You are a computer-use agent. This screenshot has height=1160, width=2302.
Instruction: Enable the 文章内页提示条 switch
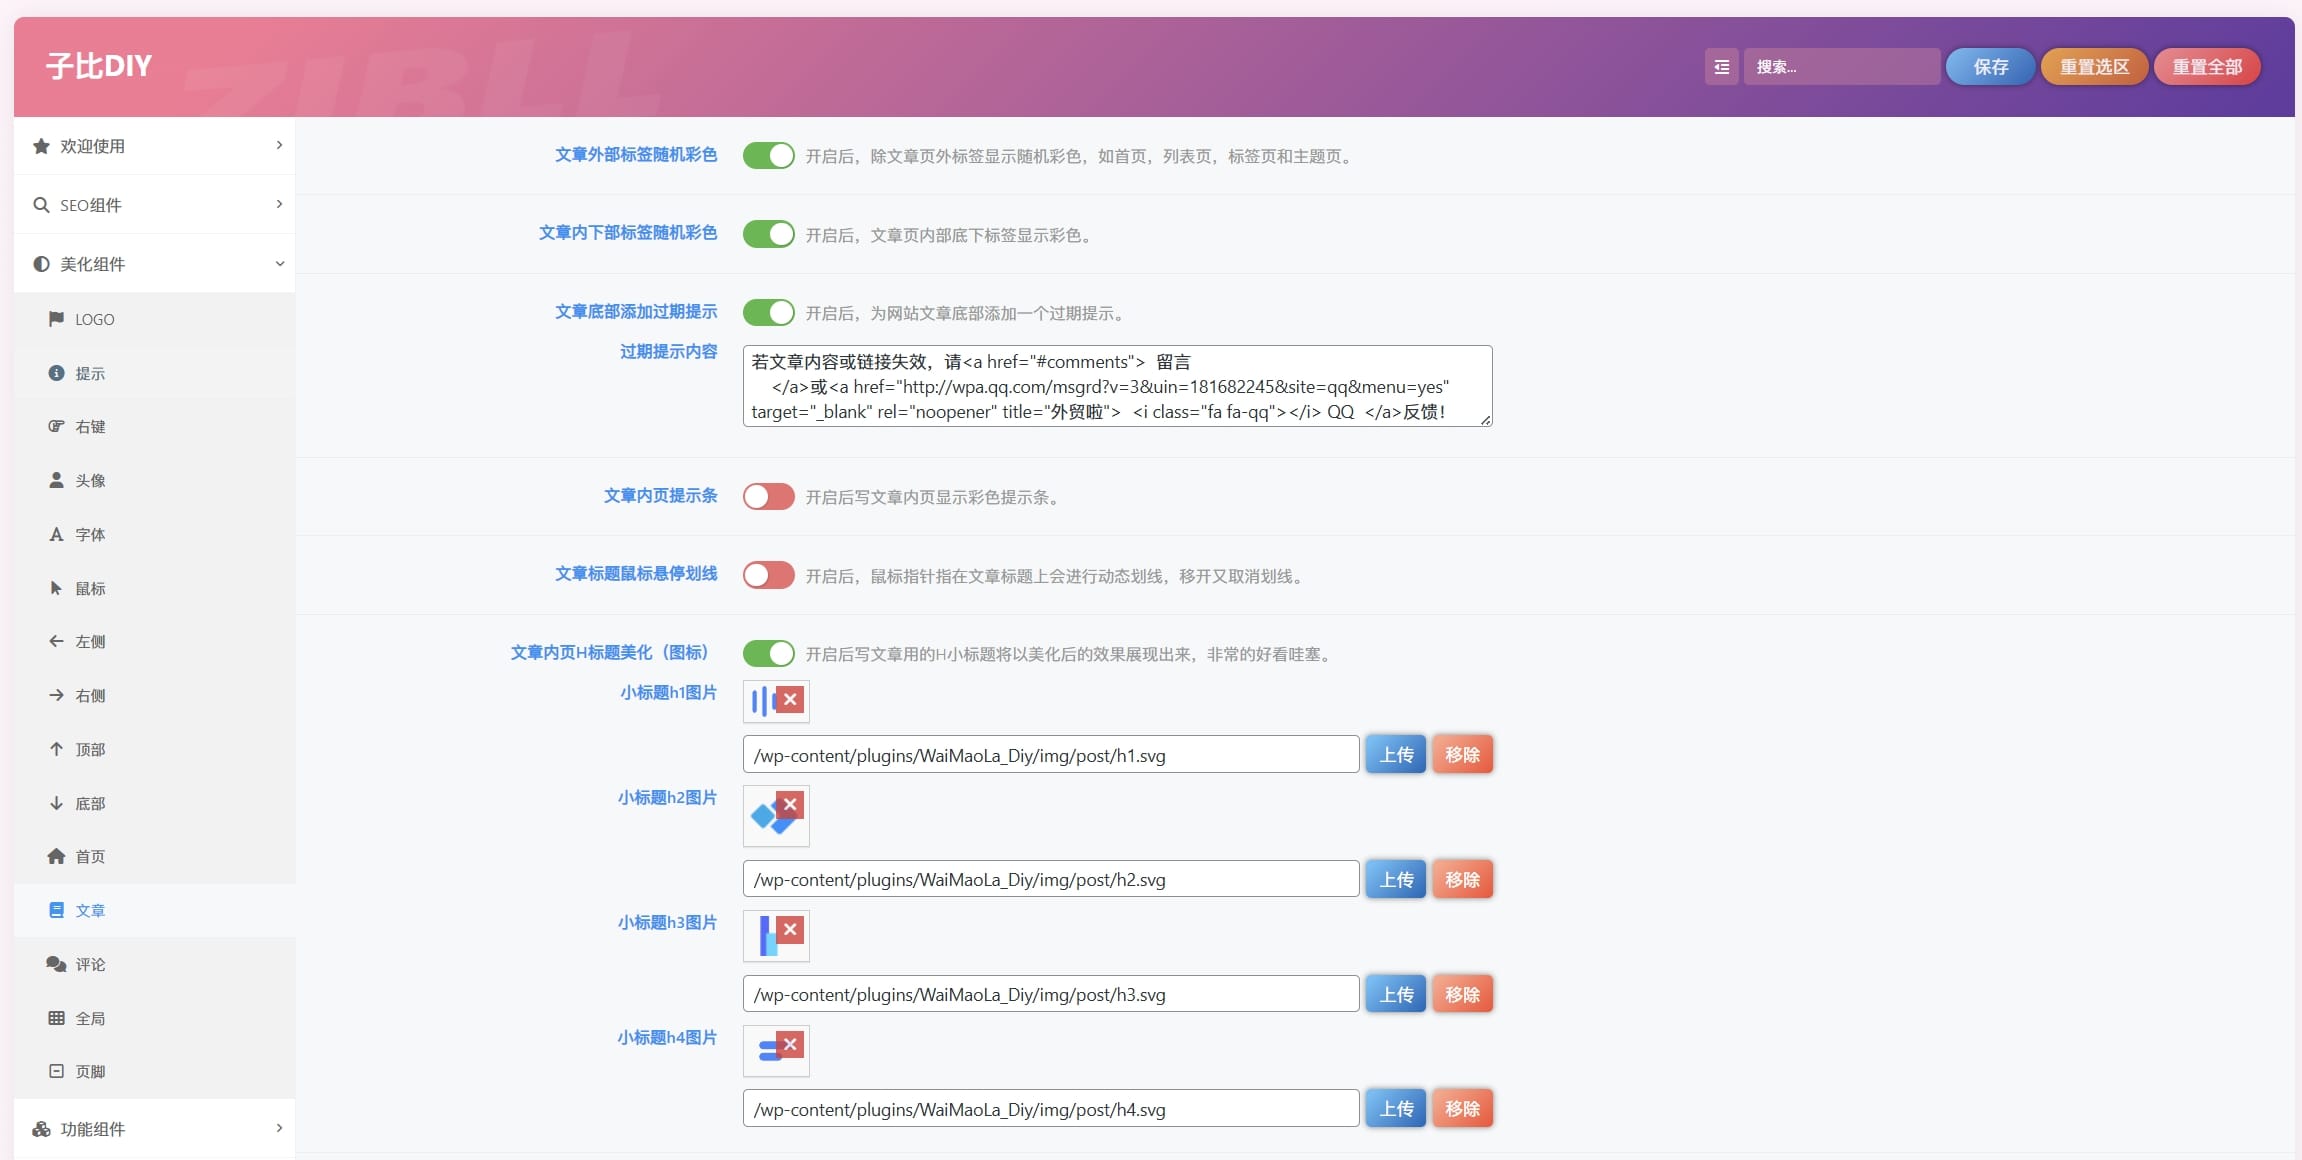click(x=768, y=497)
